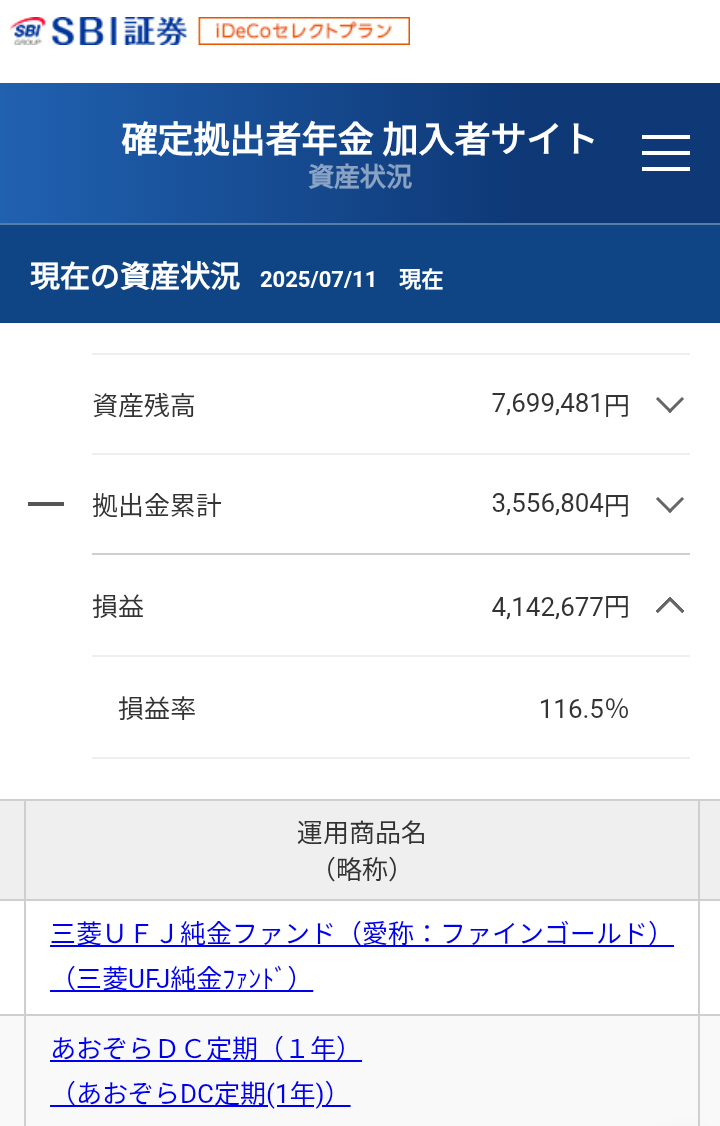The image size is (720, 1126).
Task: Expand the 資産残高 chevron
Action: tap(670, 405)
